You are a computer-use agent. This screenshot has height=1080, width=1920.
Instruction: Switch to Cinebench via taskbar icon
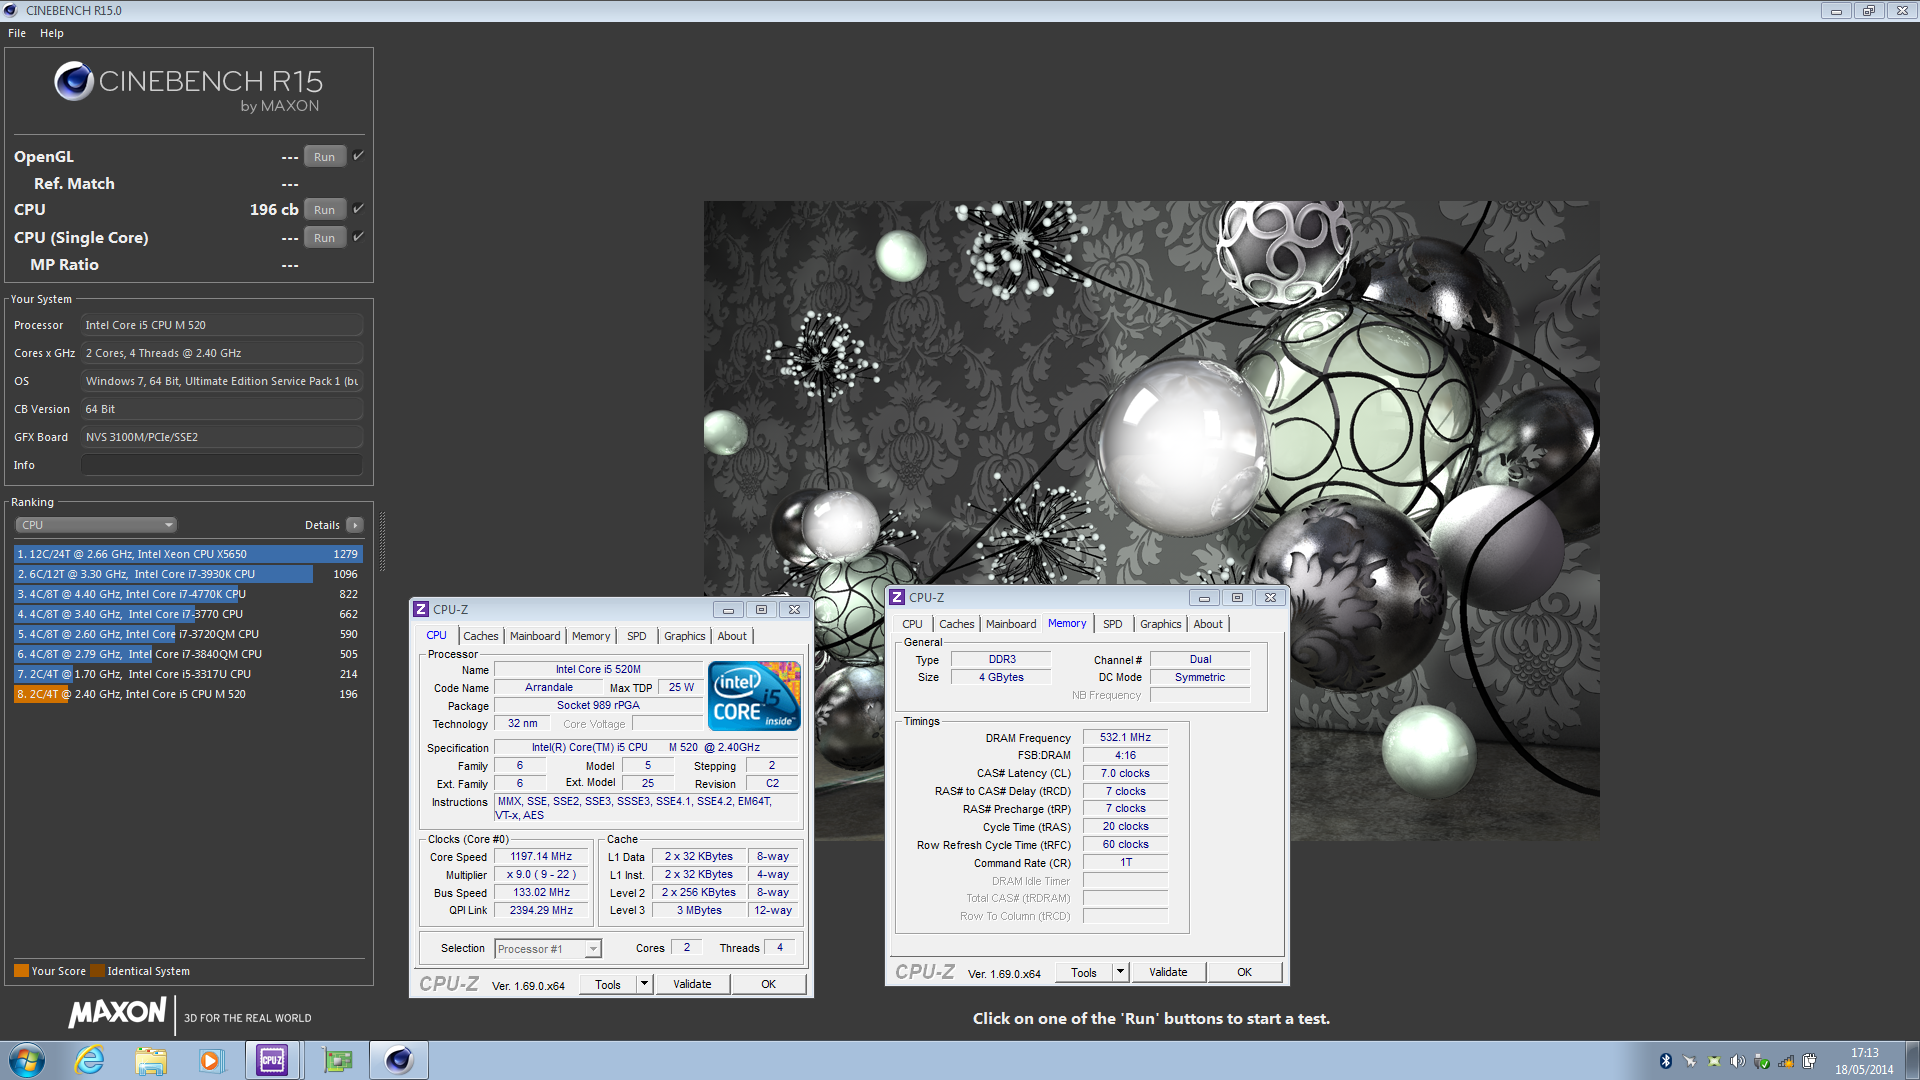point(399,1060)
